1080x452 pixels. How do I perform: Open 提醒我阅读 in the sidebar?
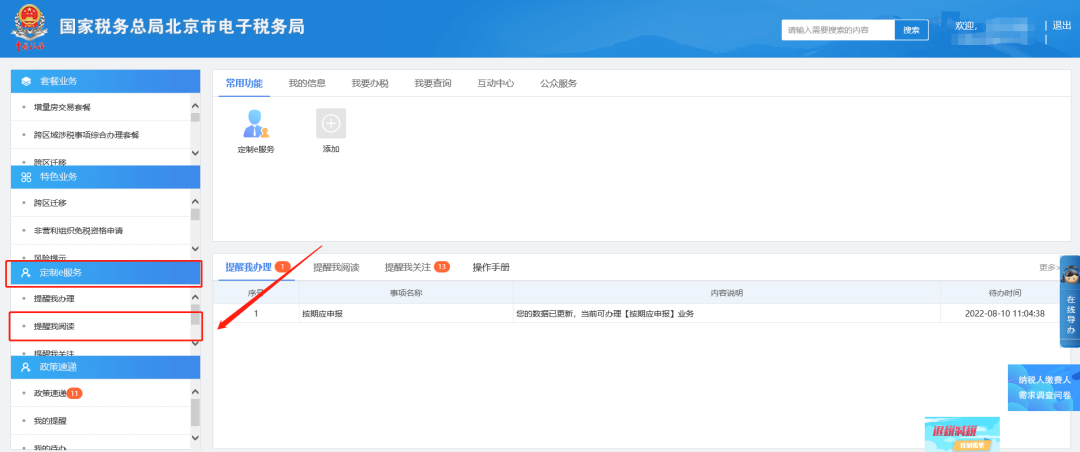(x=54, y=326)
